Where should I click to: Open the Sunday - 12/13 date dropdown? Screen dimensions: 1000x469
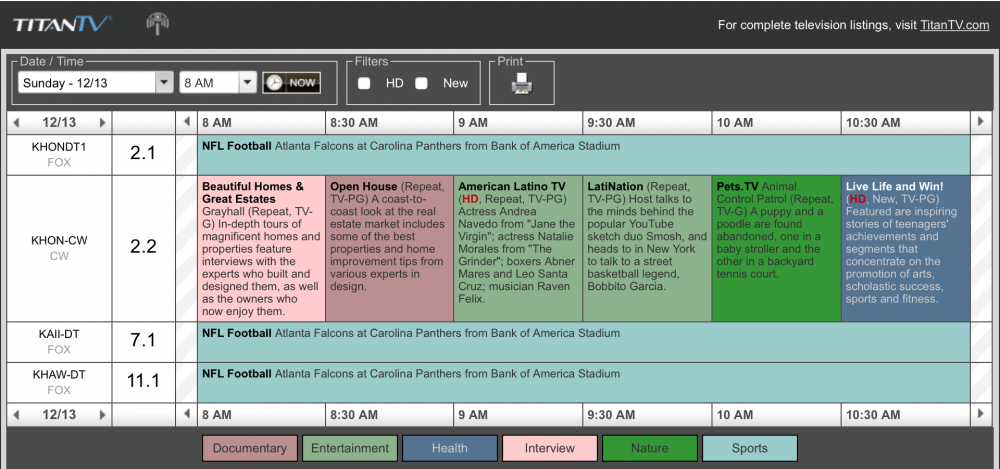pyautogui.click(x=96, y=83)
